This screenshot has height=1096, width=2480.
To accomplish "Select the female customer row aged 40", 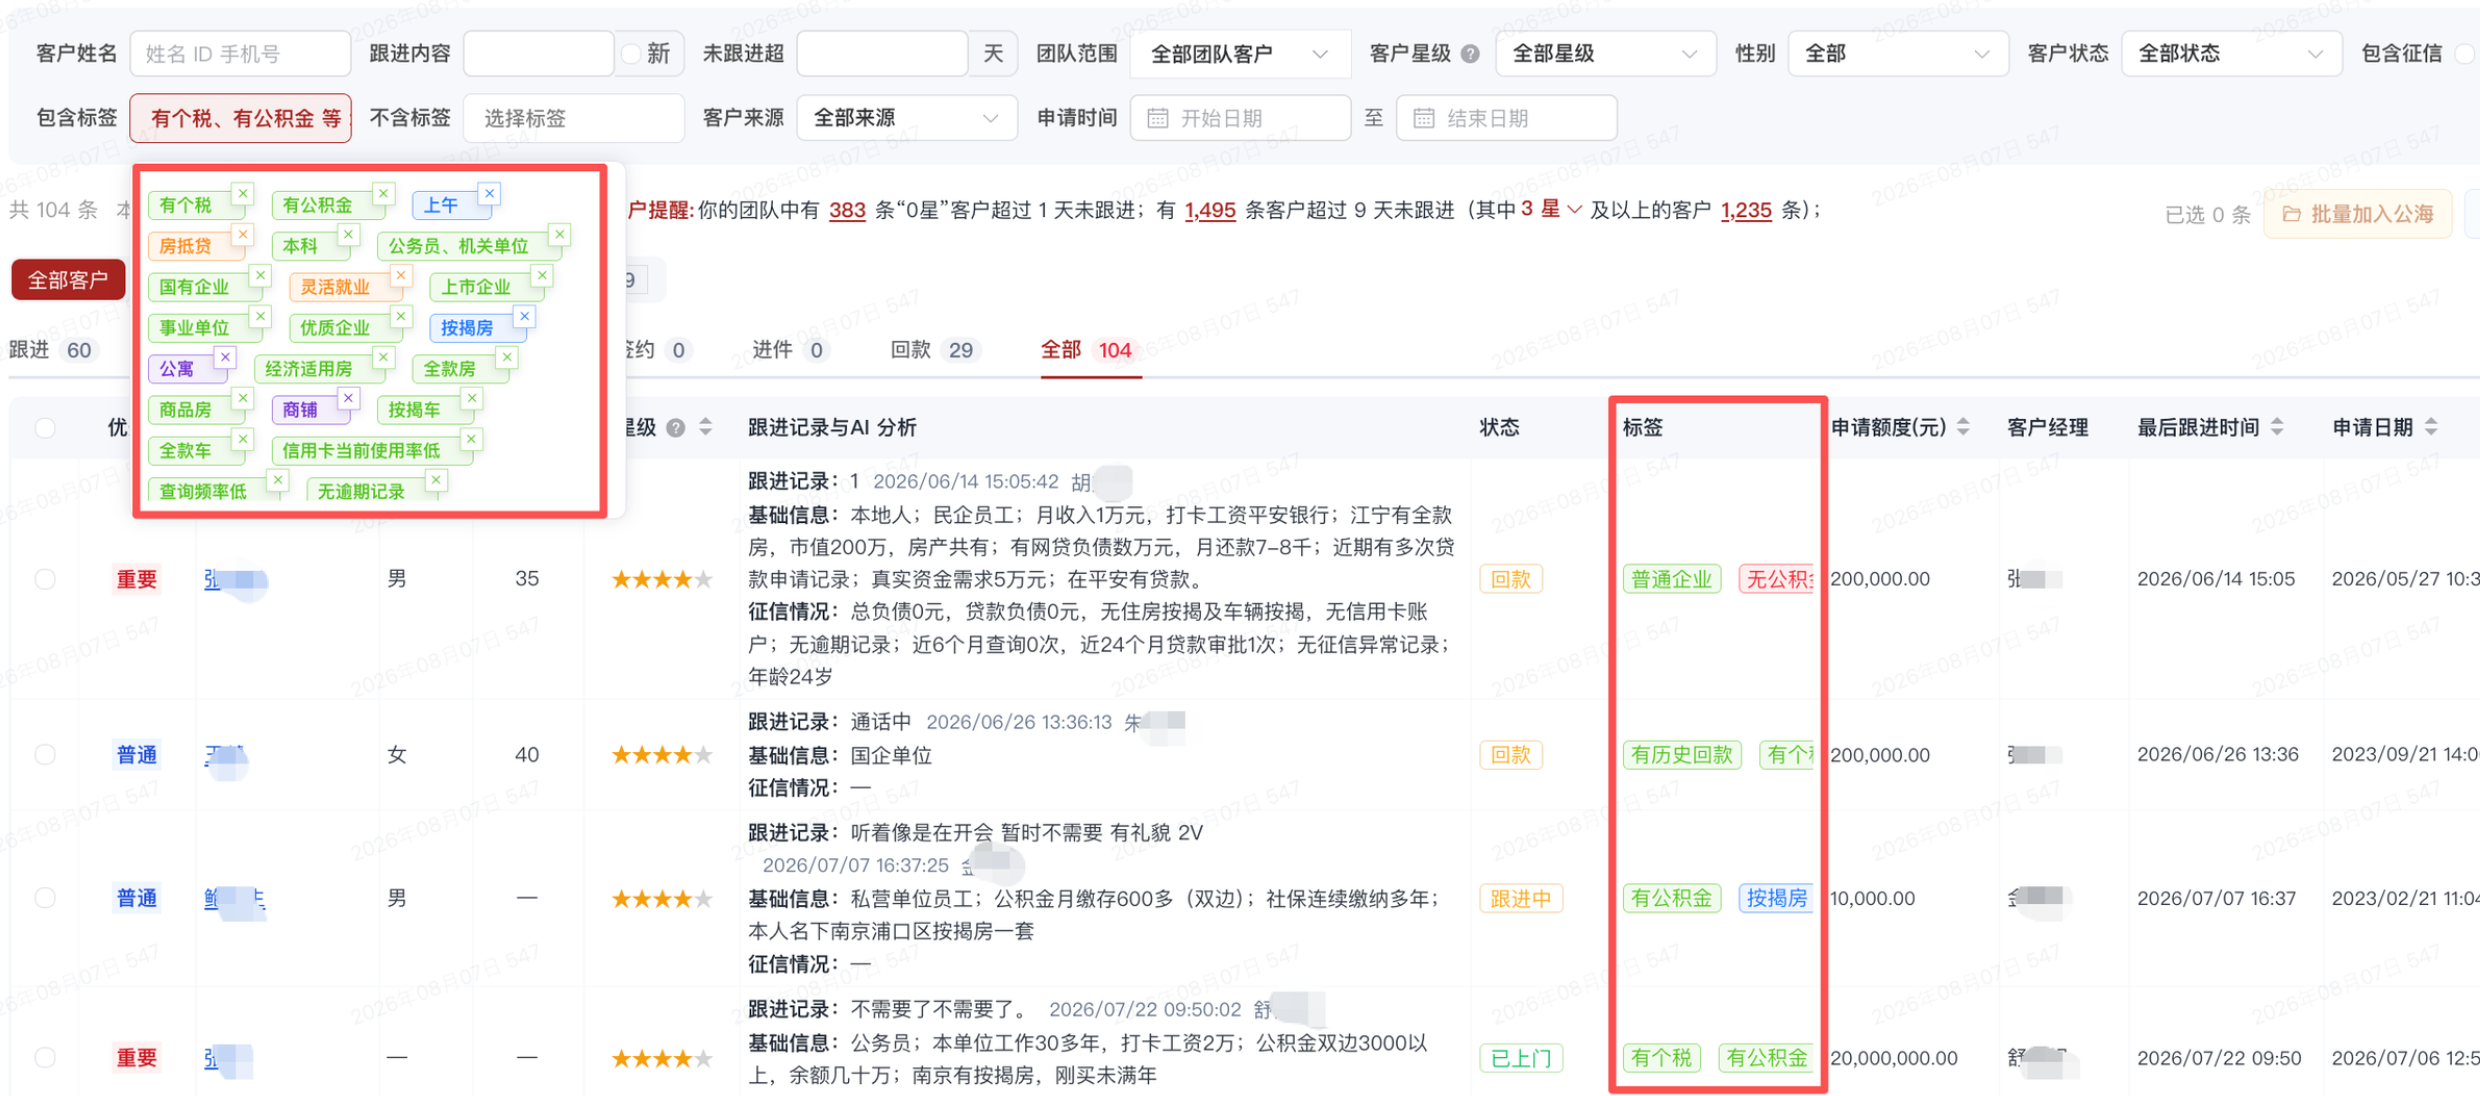I will point(45,755).
